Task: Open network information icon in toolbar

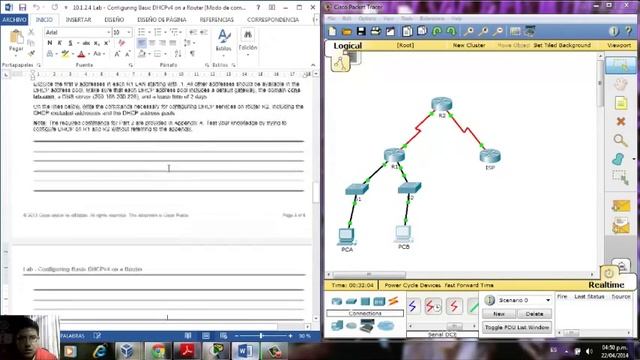Action: [613, 31]
